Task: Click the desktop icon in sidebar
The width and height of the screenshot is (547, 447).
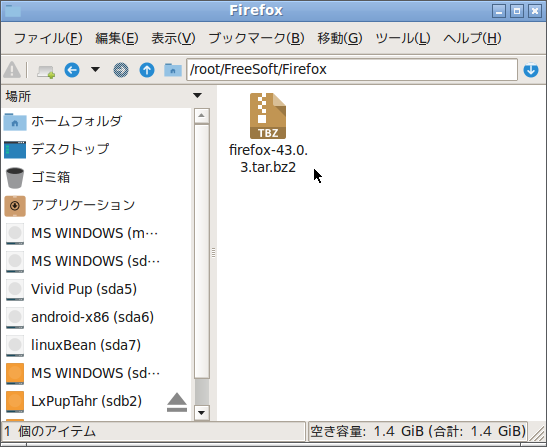Action: [x=15, y=150]
